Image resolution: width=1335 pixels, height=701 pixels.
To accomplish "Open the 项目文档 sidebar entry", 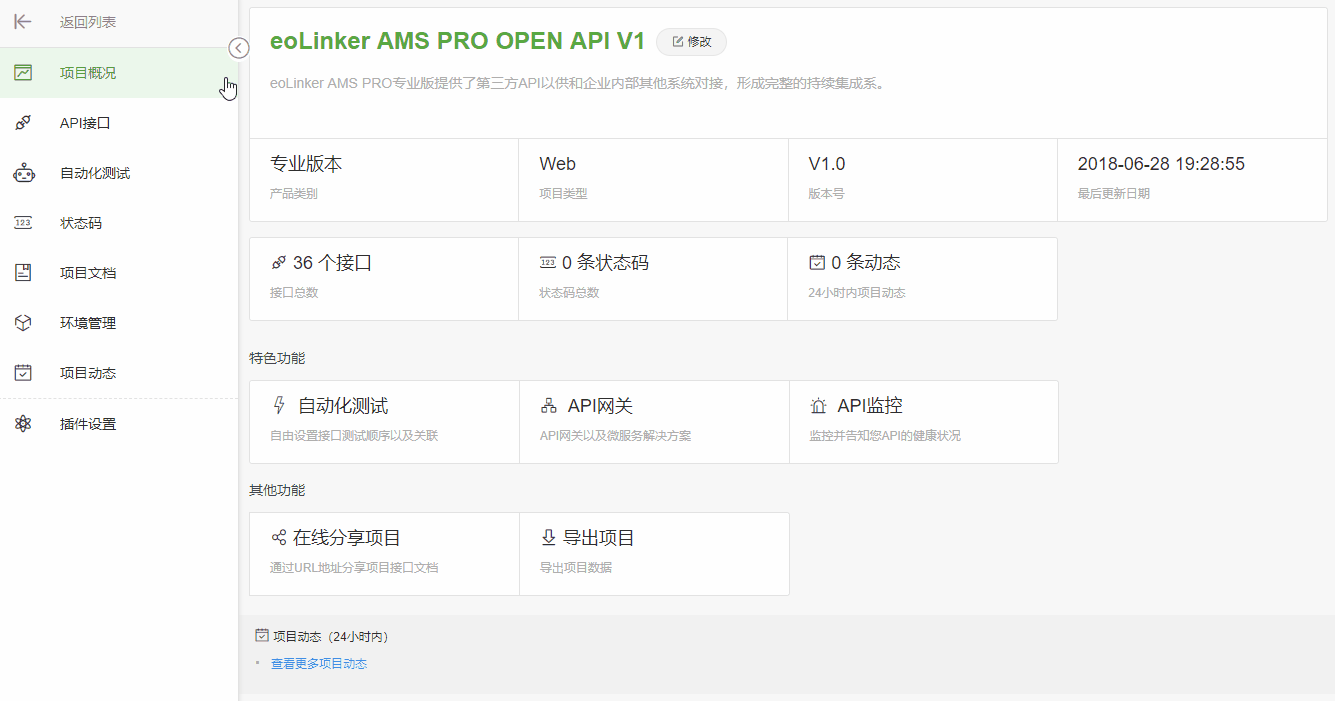I will [119, 273].
